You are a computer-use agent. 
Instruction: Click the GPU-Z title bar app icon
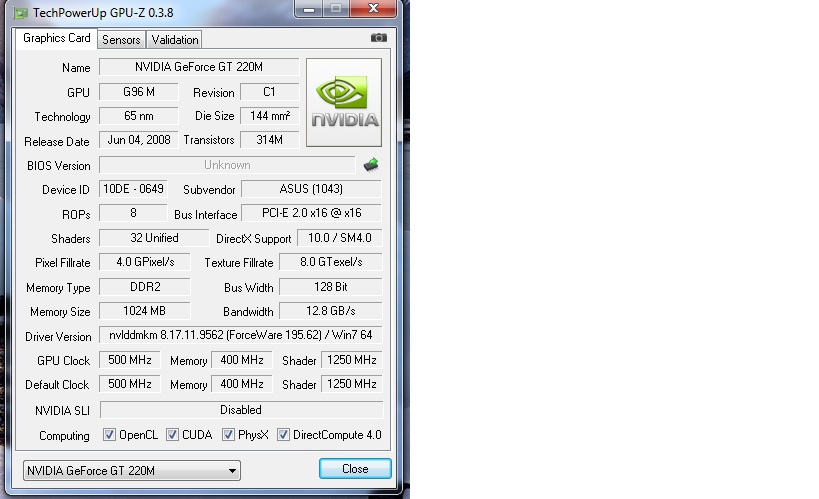pyautogui.click(x=21, y=13)
